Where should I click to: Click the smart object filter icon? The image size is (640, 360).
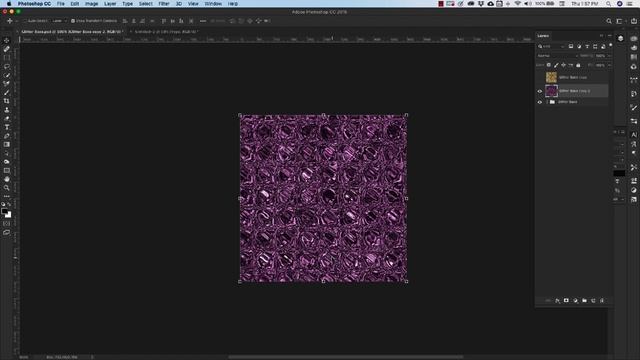[603, 47]
